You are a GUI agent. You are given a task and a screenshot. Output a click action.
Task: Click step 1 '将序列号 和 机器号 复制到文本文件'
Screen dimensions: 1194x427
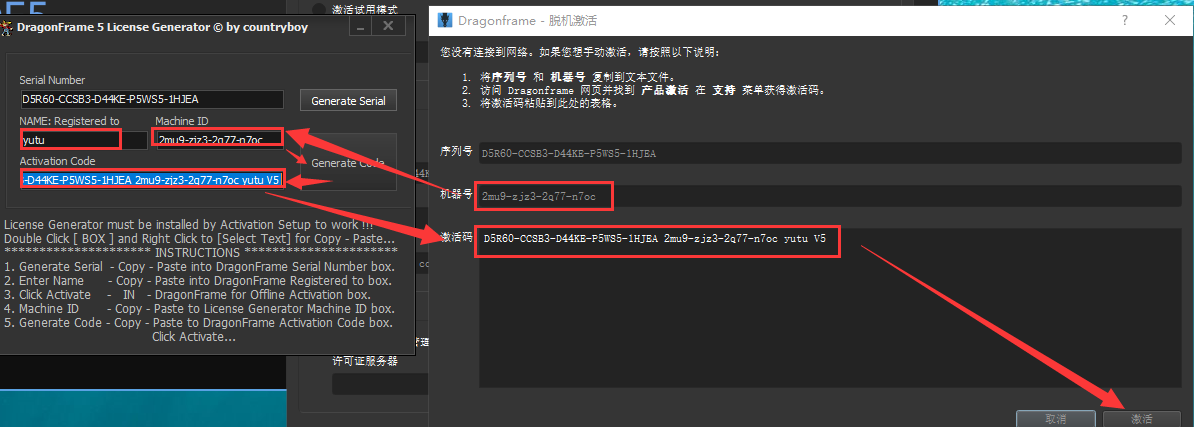(x=569, y=78)
